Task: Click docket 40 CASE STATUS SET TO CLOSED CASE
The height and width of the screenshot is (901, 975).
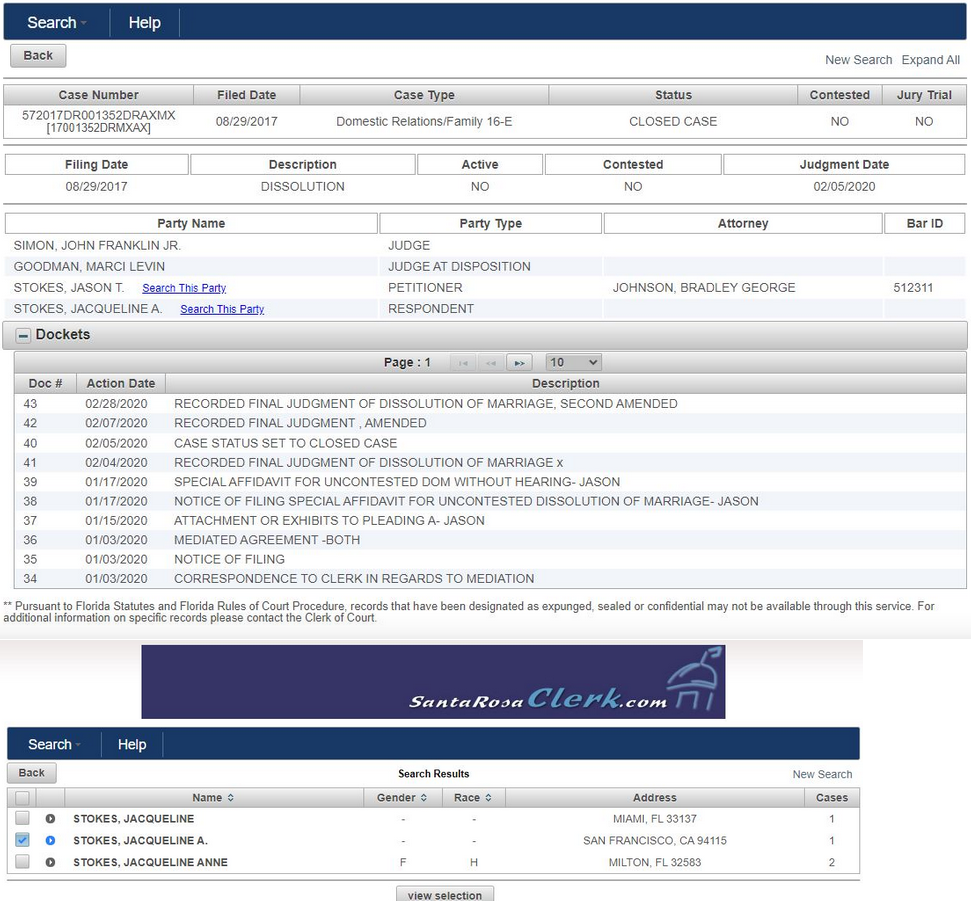Action: [x=285, y=443]
